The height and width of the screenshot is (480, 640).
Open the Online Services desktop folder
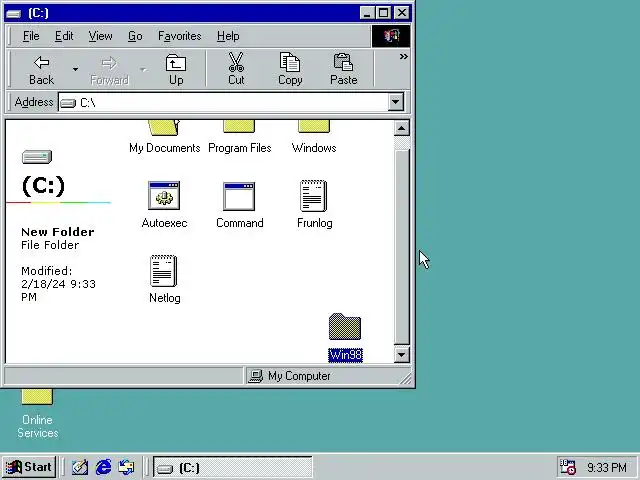click(37, 413)
